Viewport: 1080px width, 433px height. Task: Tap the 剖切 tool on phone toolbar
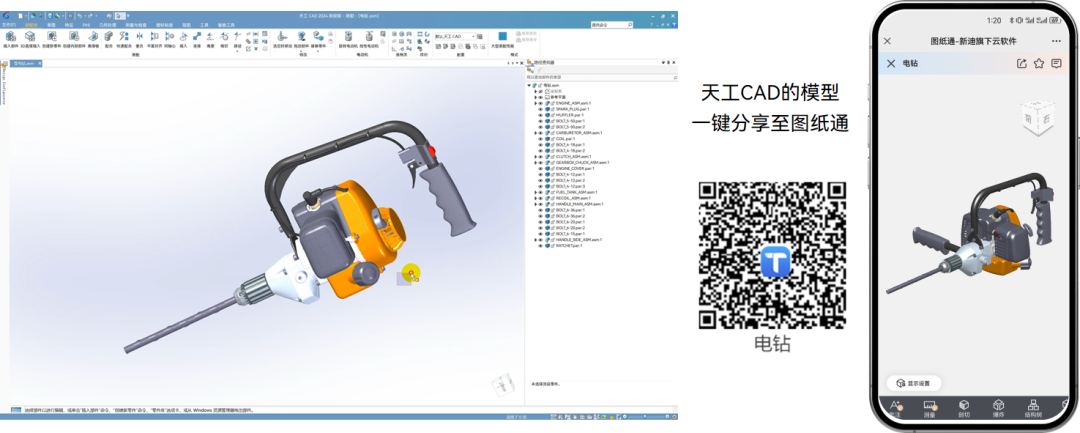964,409
